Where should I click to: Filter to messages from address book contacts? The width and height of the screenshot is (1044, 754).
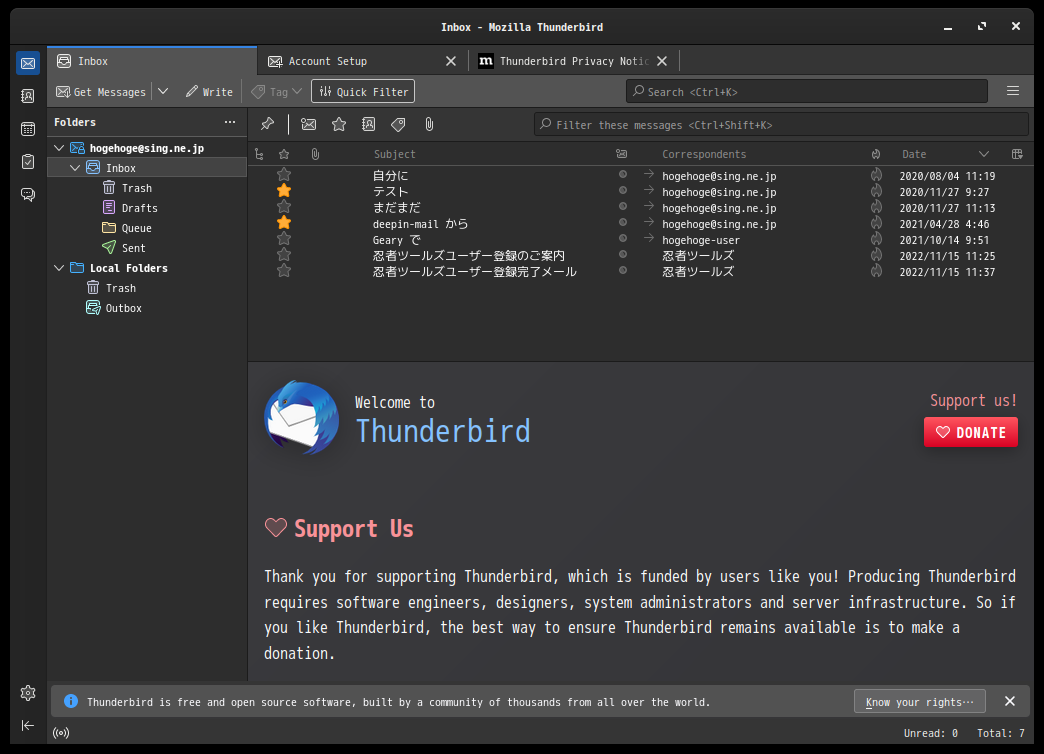[x=369, y=124]
